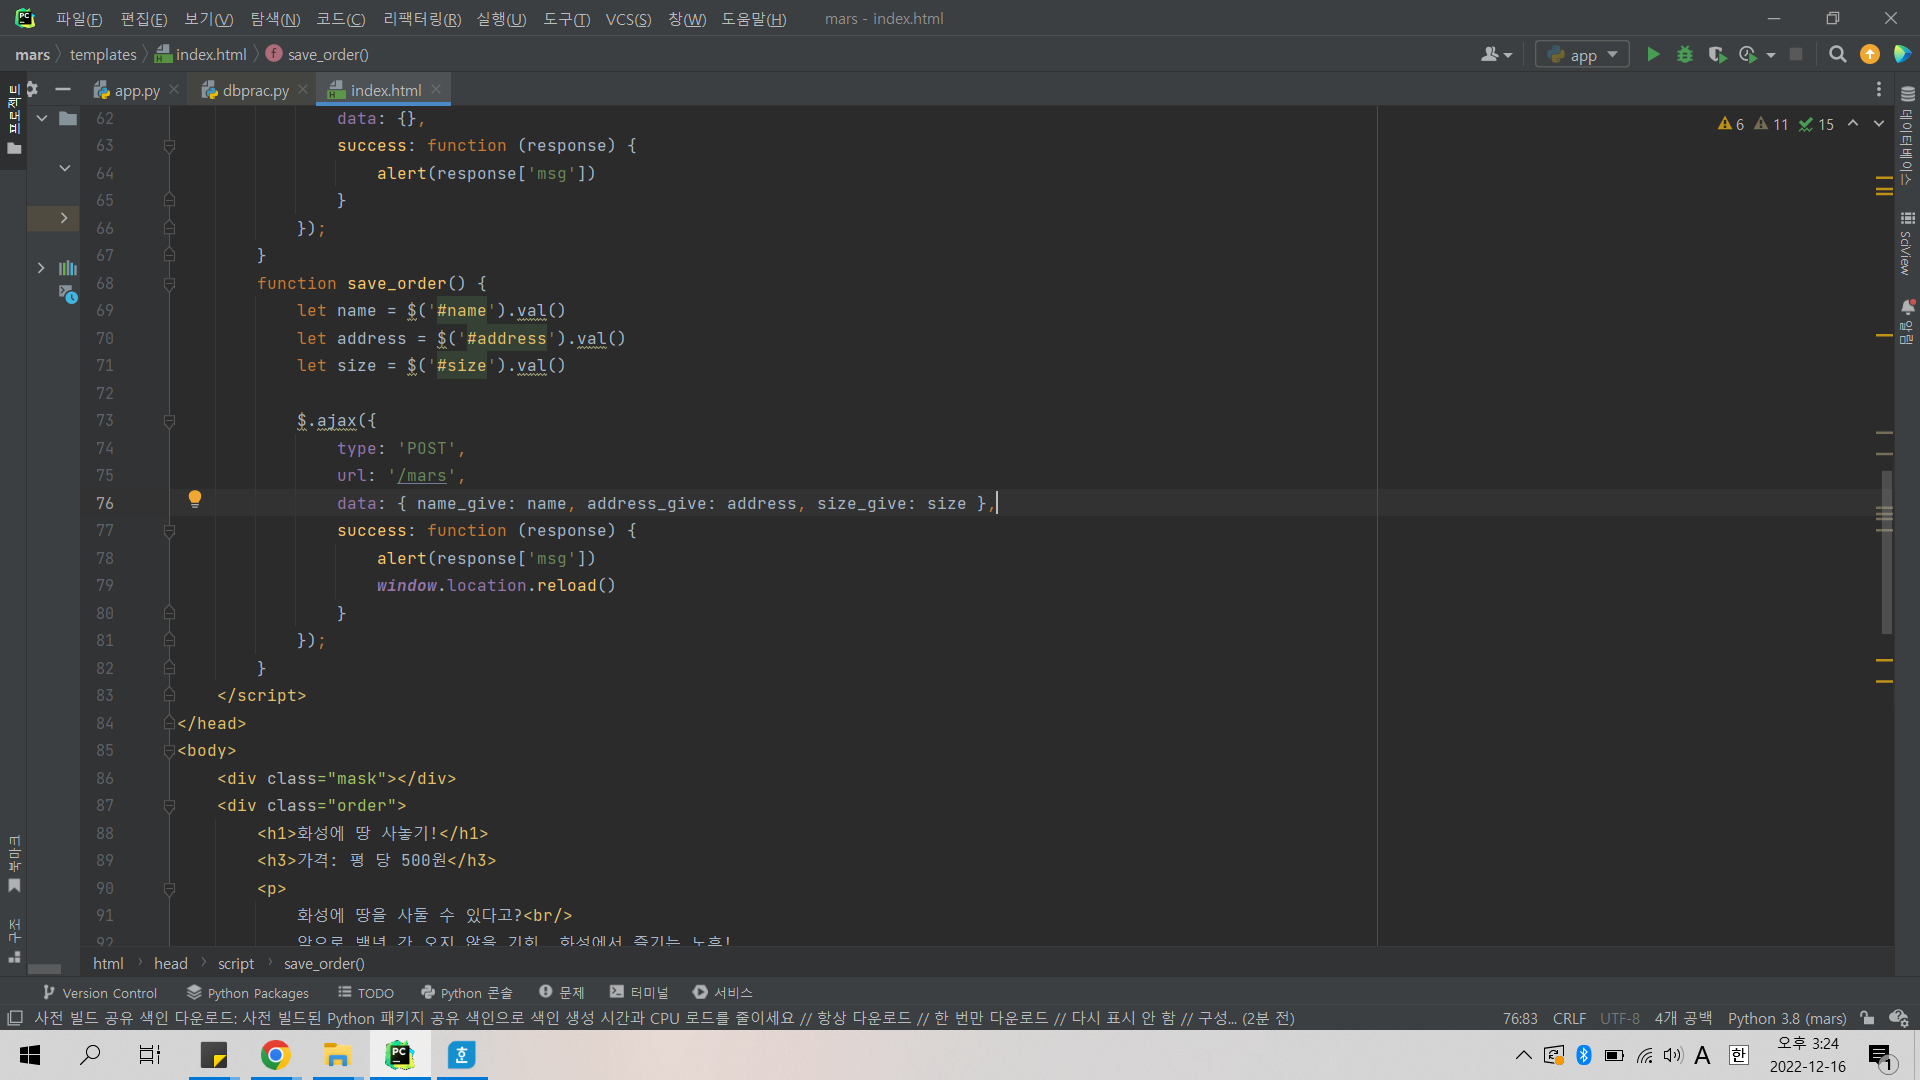Run app with coverage
Screen dimensions: 1920x1080
(1717, 55)
